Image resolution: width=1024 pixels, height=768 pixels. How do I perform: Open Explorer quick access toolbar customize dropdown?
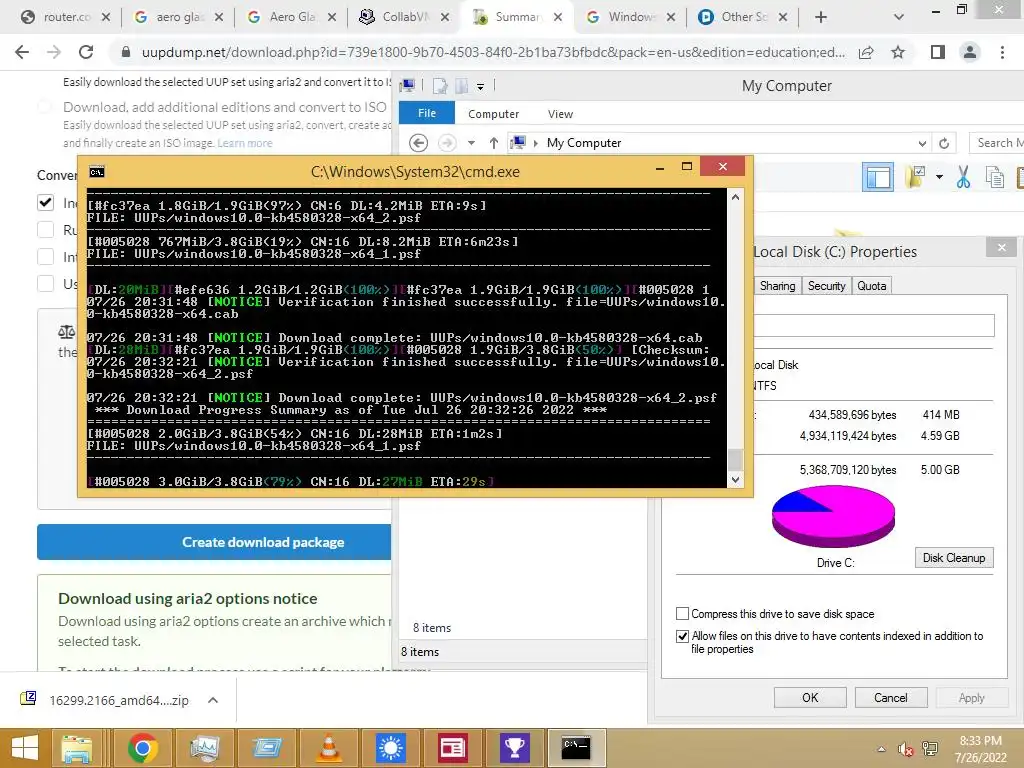(481, 86)
